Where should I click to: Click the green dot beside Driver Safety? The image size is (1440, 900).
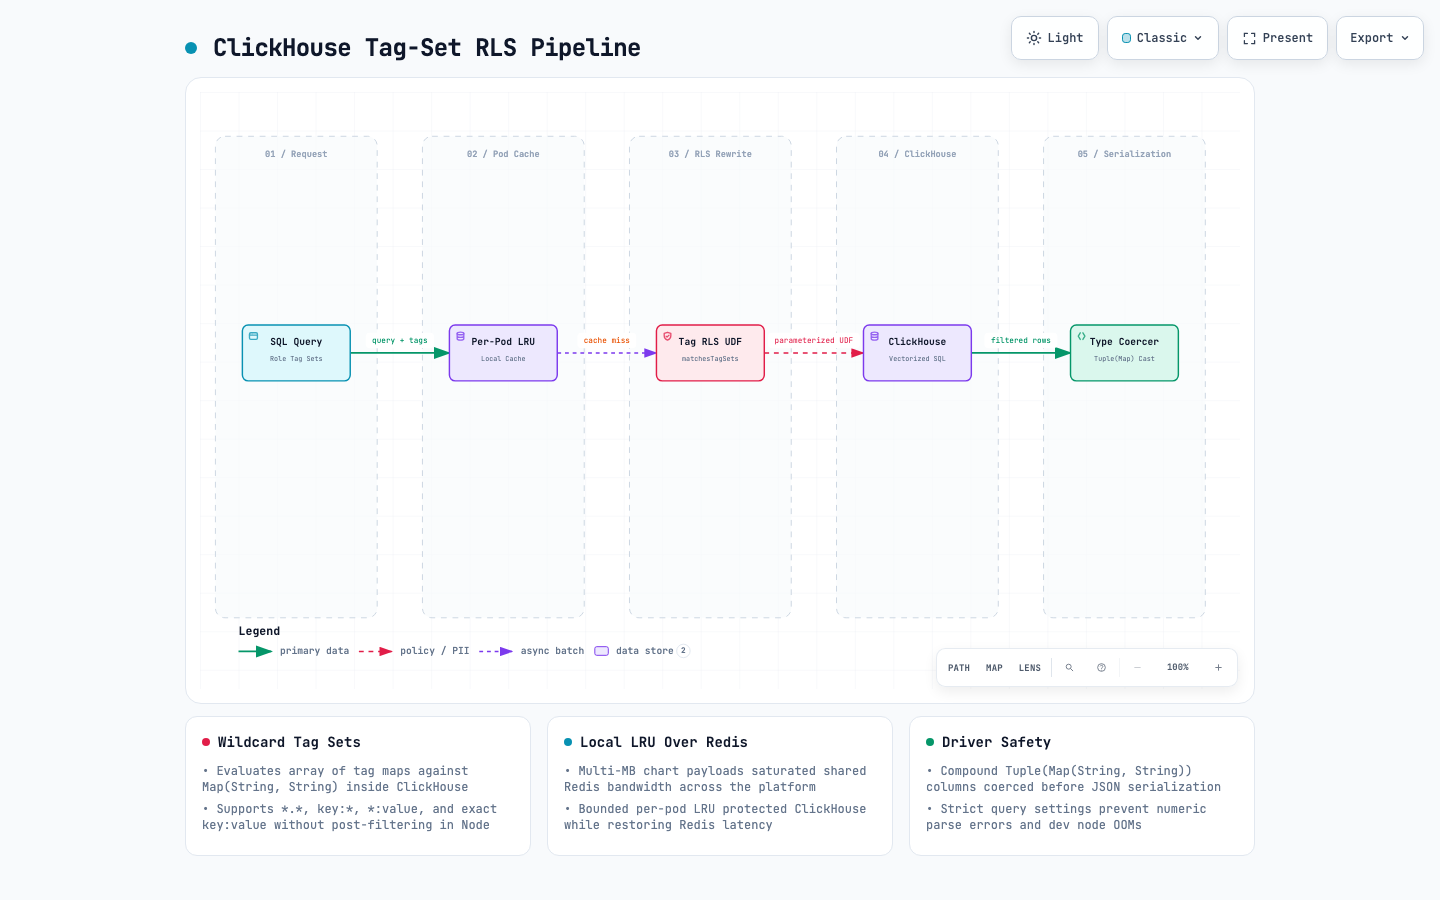[930, 742]
